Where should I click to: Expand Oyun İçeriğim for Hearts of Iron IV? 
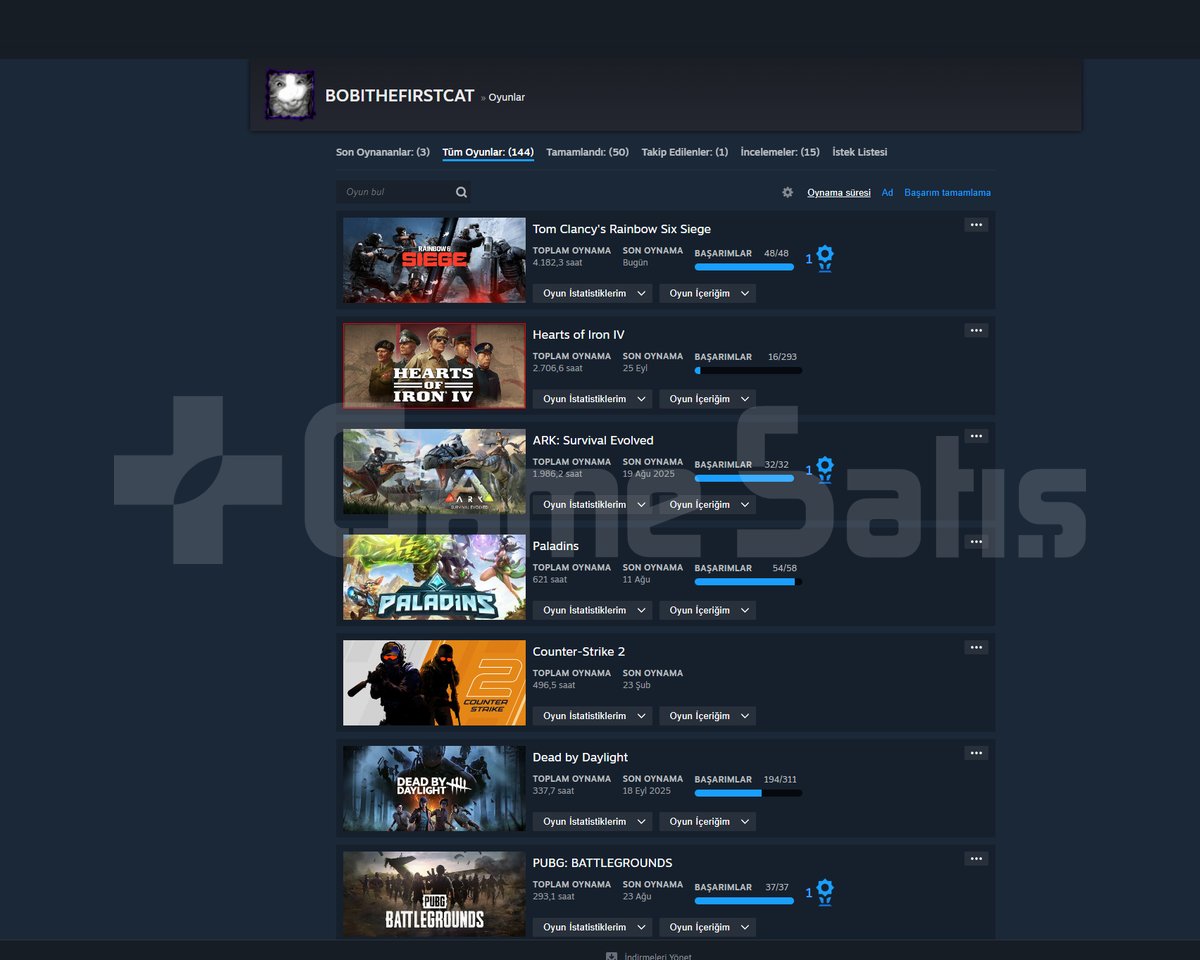pos(707,399)
